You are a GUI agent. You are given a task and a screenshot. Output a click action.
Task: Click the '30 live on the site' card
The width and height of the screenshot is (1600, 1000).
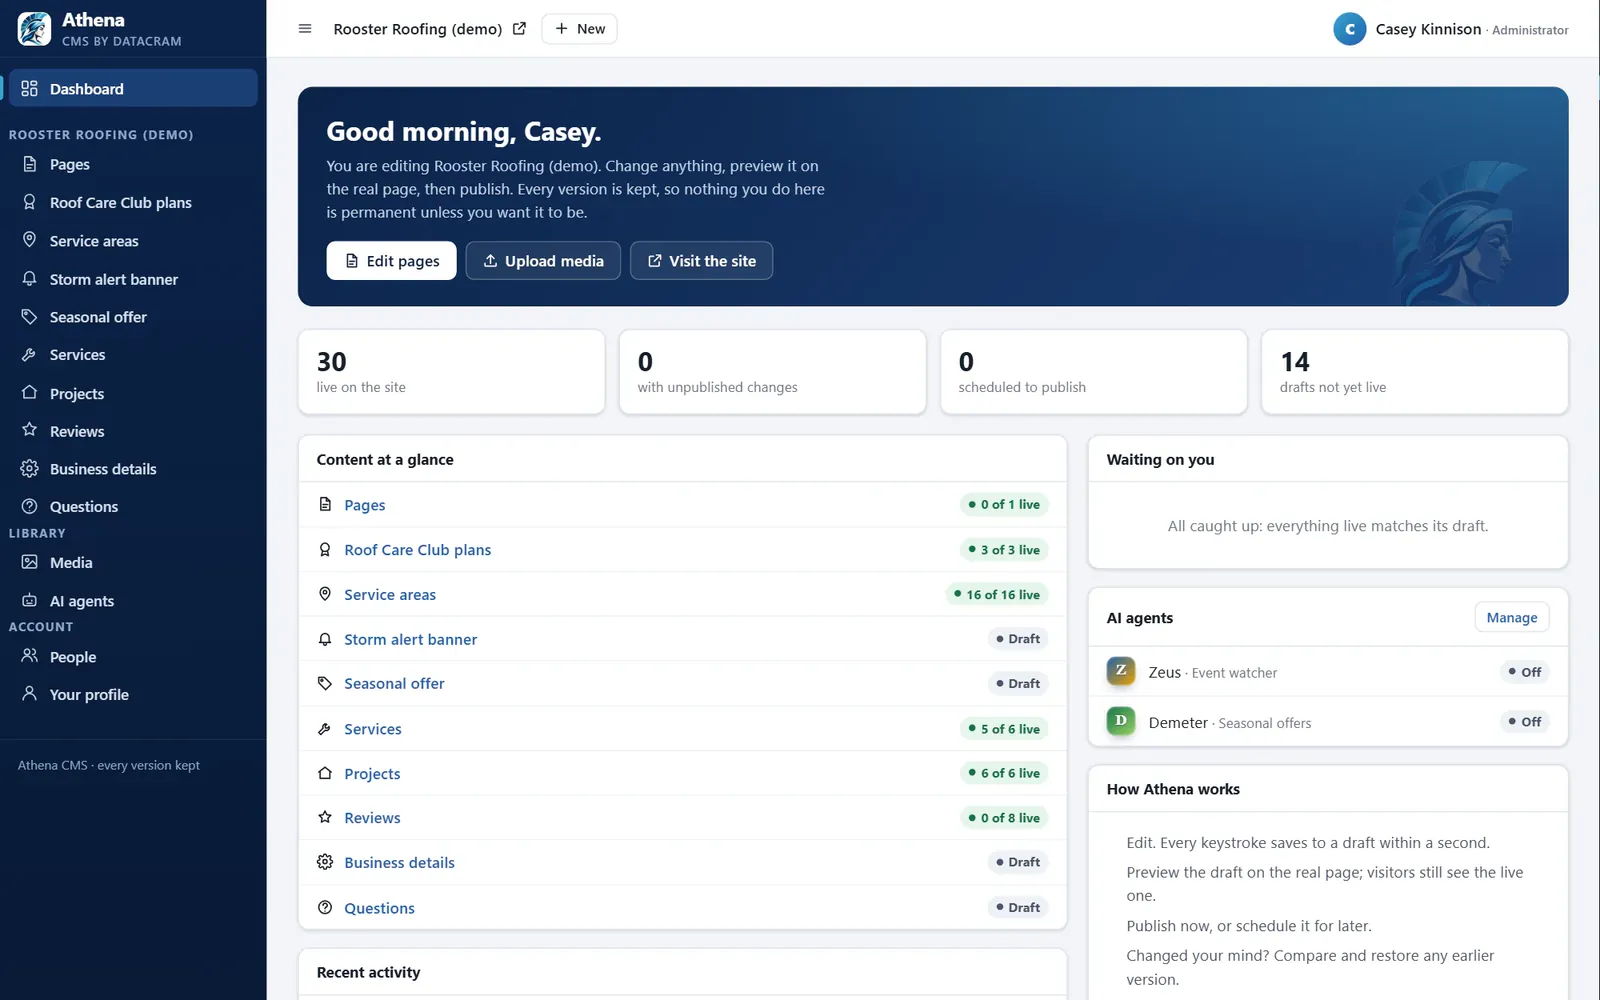click(x=451, y=372)
